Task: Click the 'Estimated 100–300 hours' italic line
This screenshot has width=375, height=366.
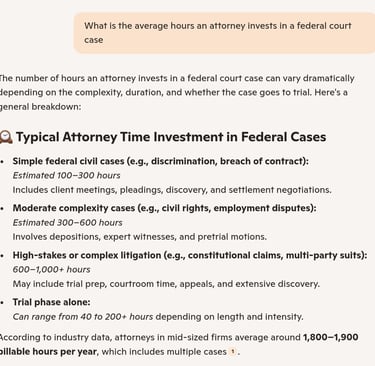Action: point(66,175)
